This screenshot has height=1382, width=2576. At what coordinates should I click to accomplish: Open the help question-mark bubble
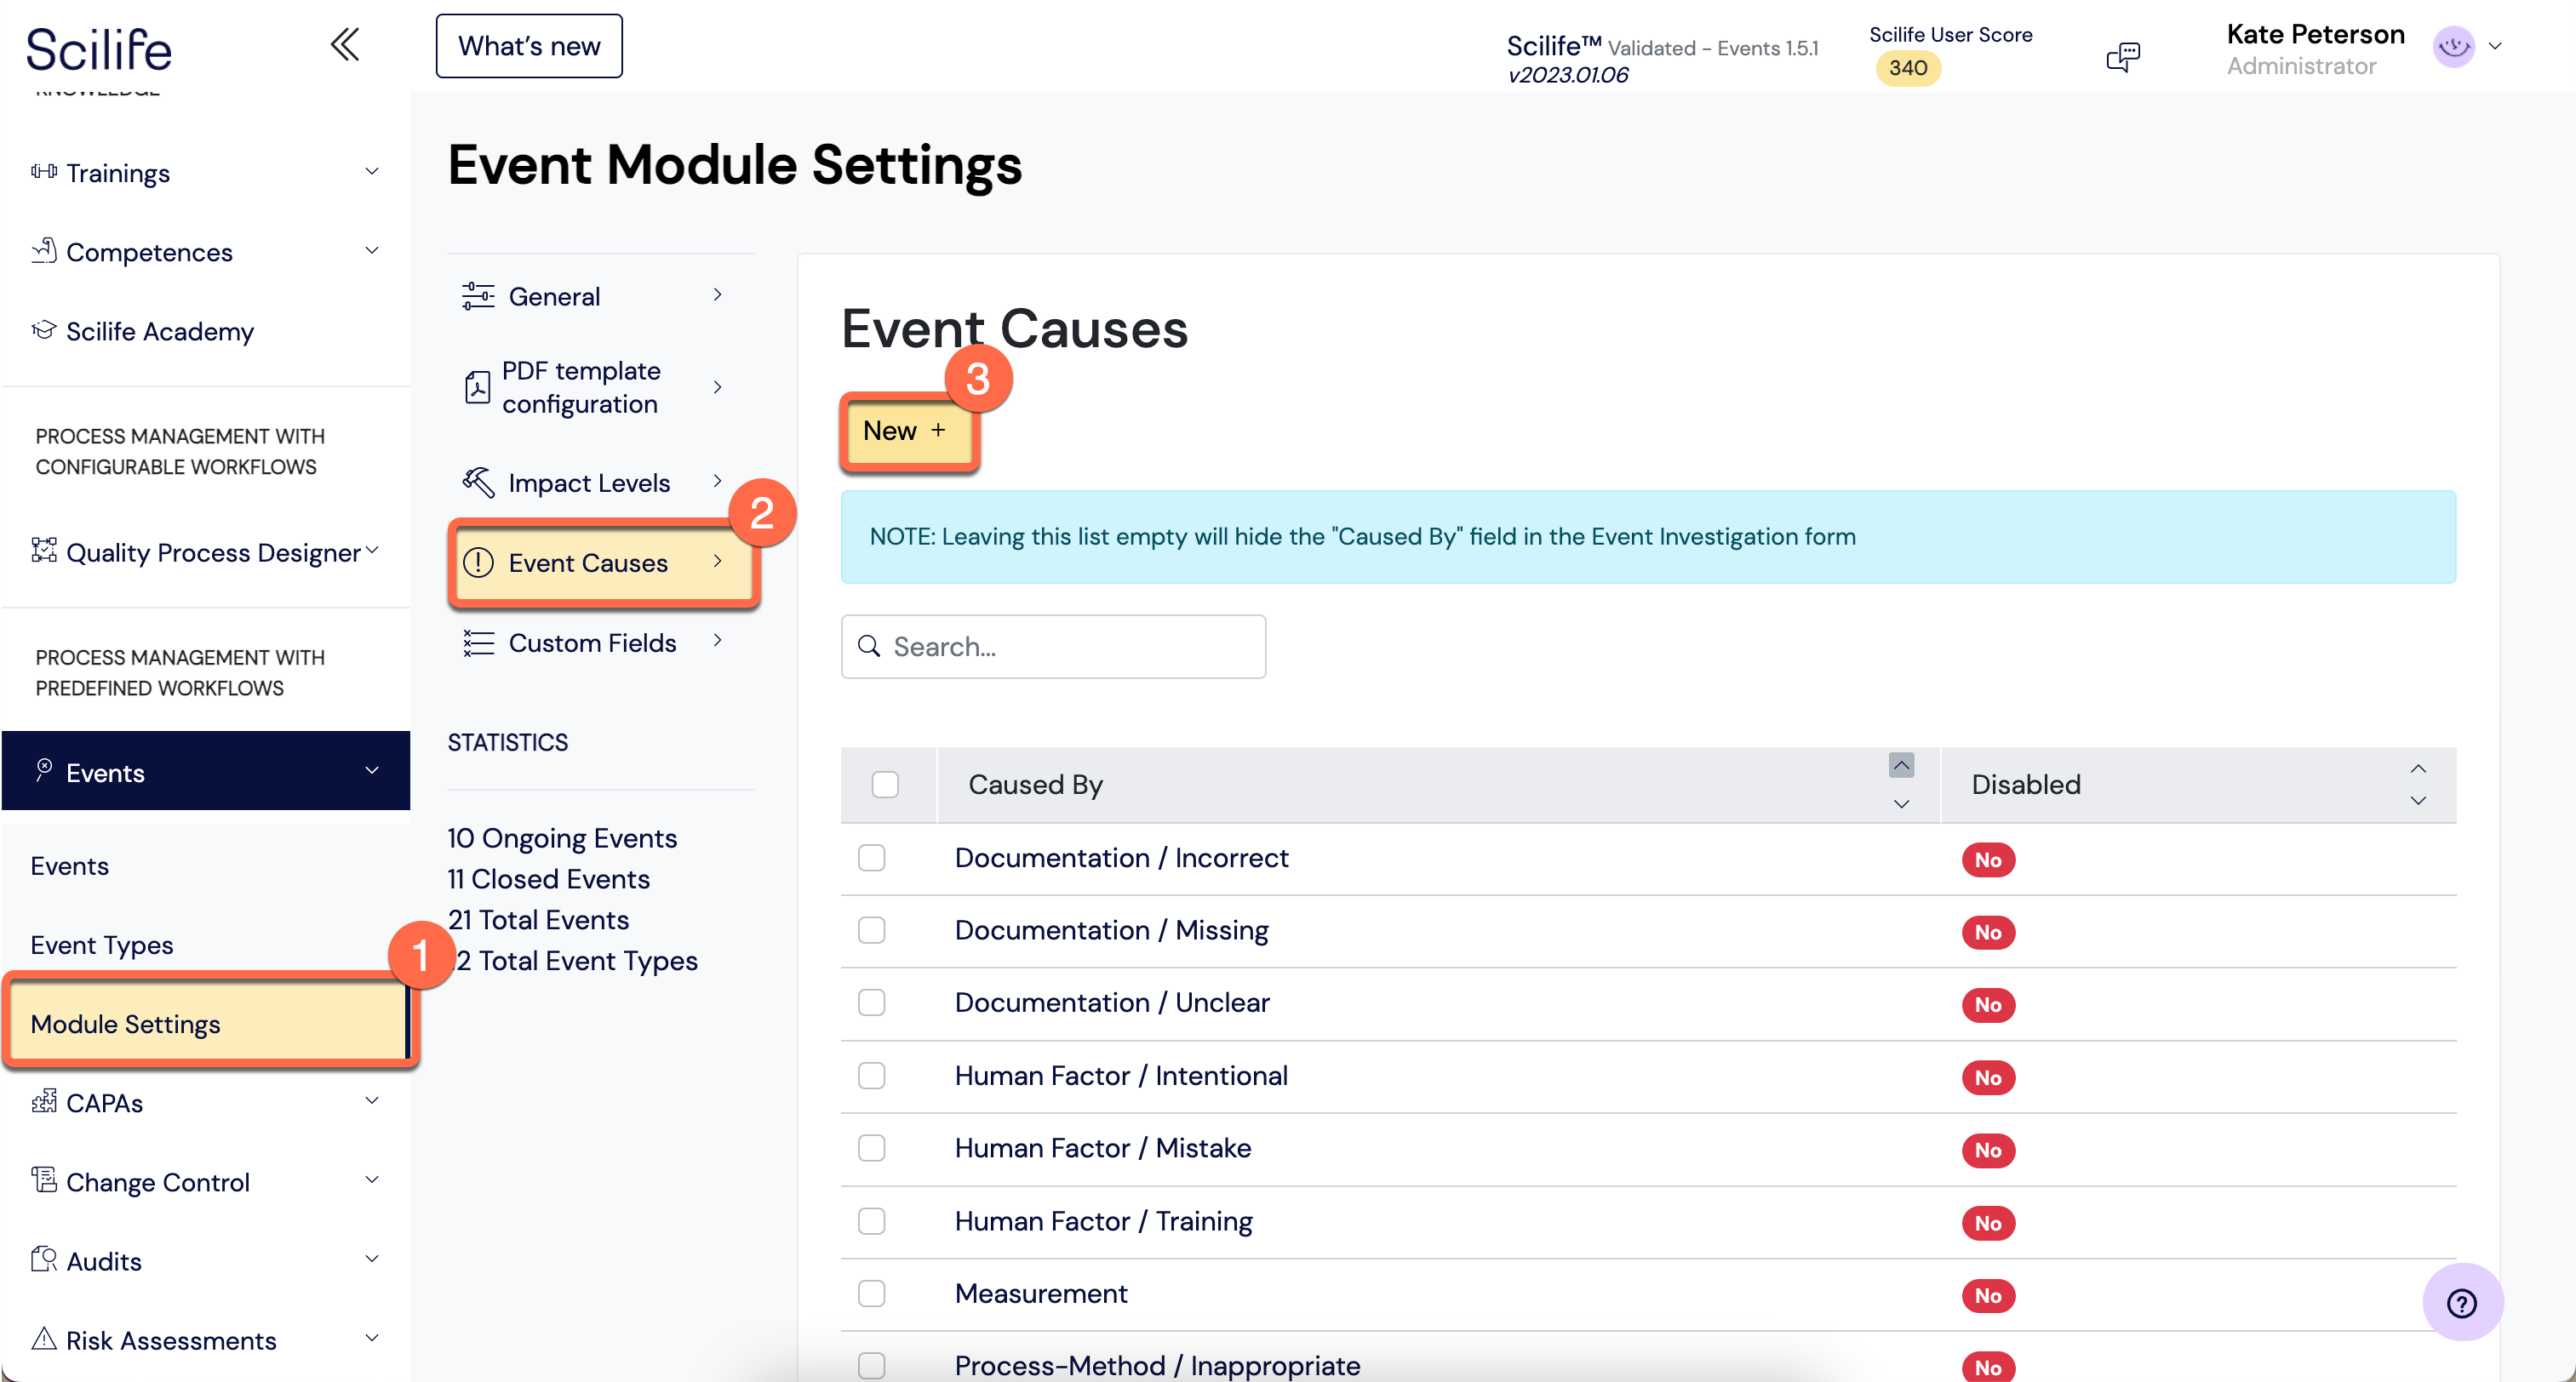pos(2462,1303)
